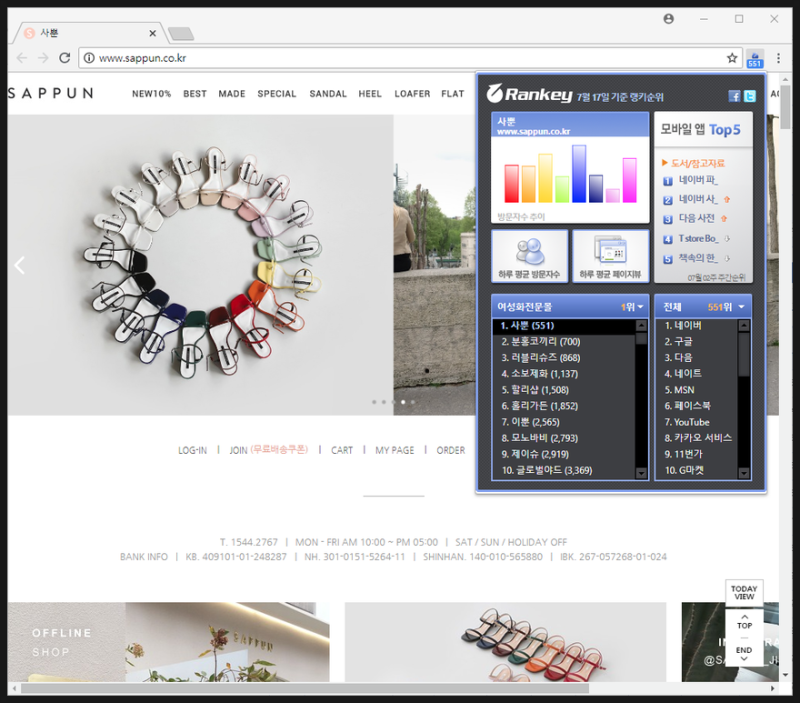
Task: Open the LOAFER menu
Action: (412, 94)
